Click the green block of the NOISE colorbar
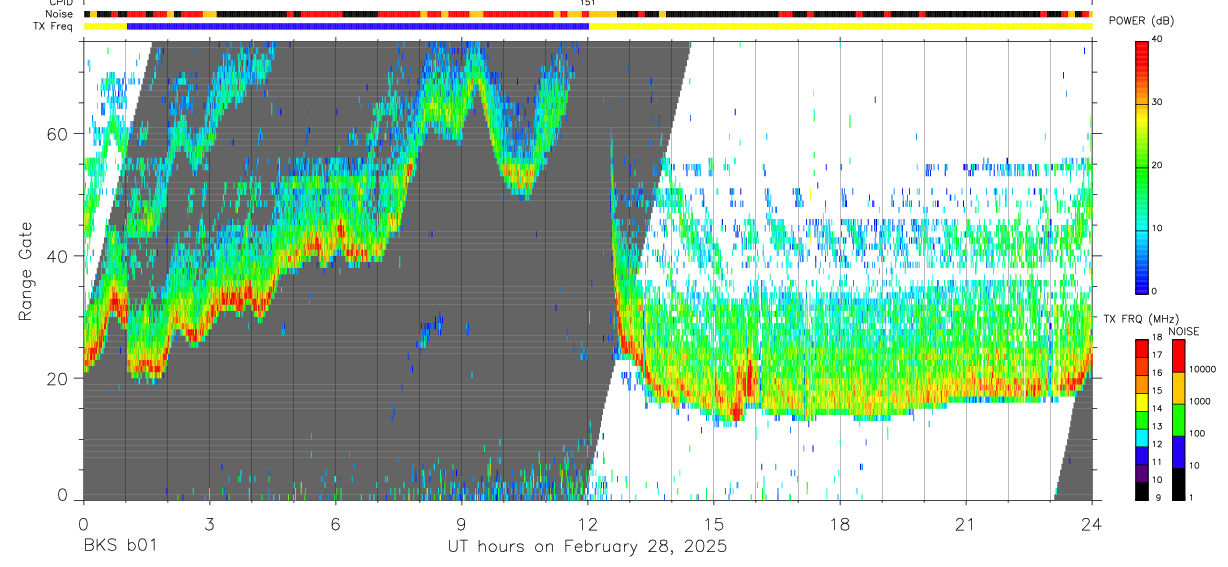 click(1179, 419)
